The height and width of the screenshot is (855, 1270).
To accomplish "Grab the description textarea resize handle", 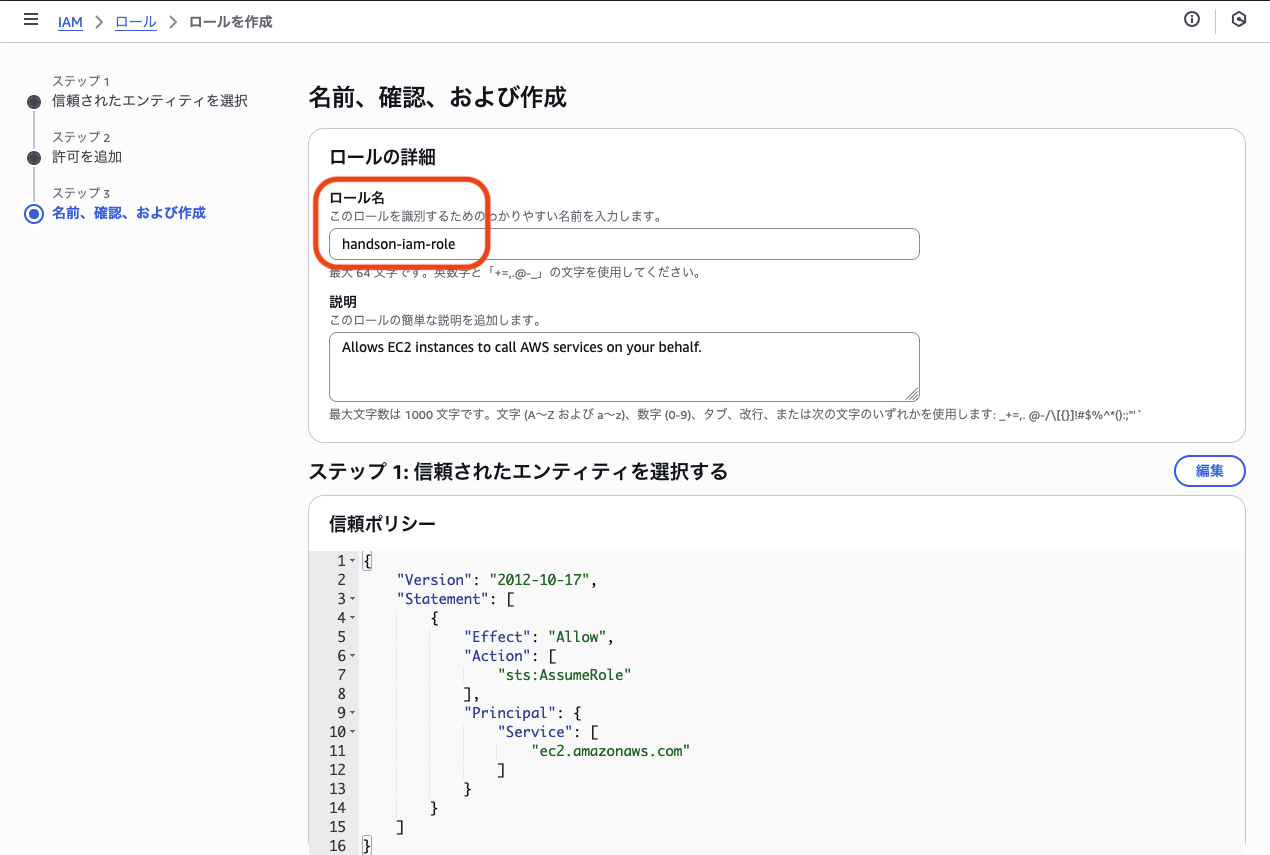I will click(x=912, y=394).
